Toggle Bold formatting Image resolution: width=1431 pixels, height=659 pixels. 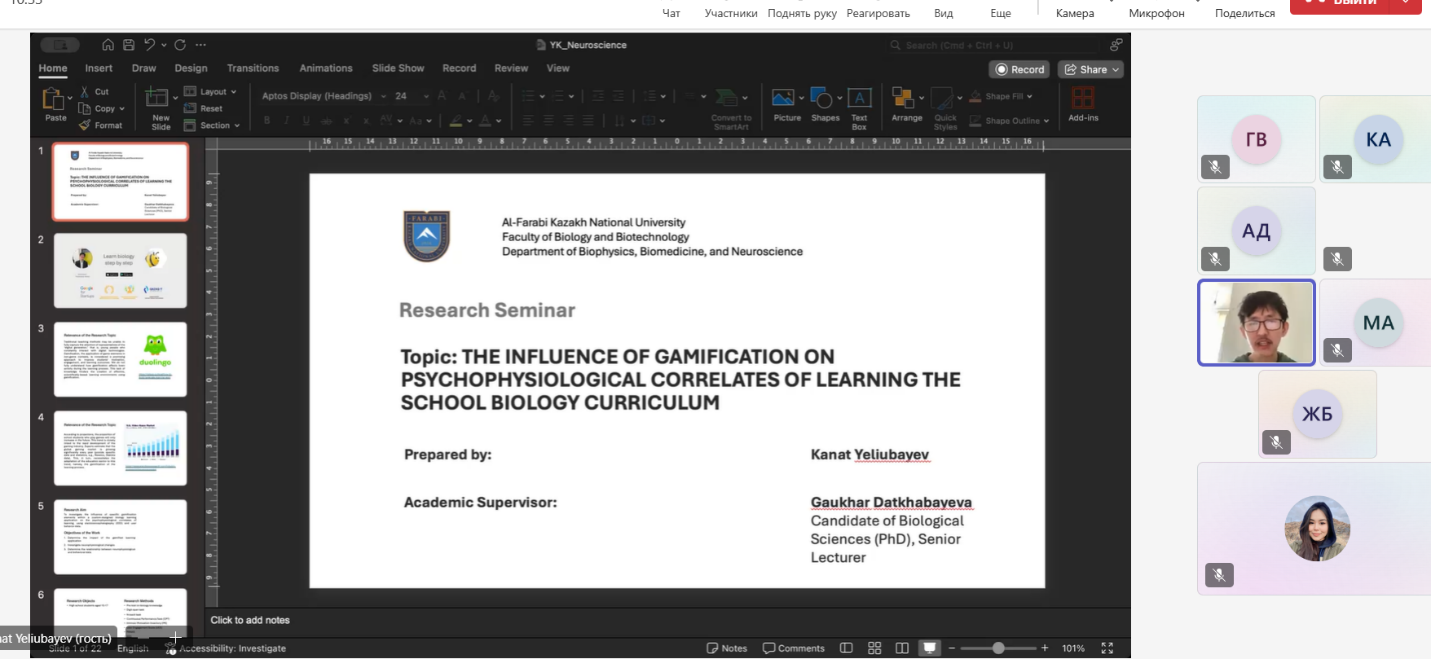(x=267, y=121)
